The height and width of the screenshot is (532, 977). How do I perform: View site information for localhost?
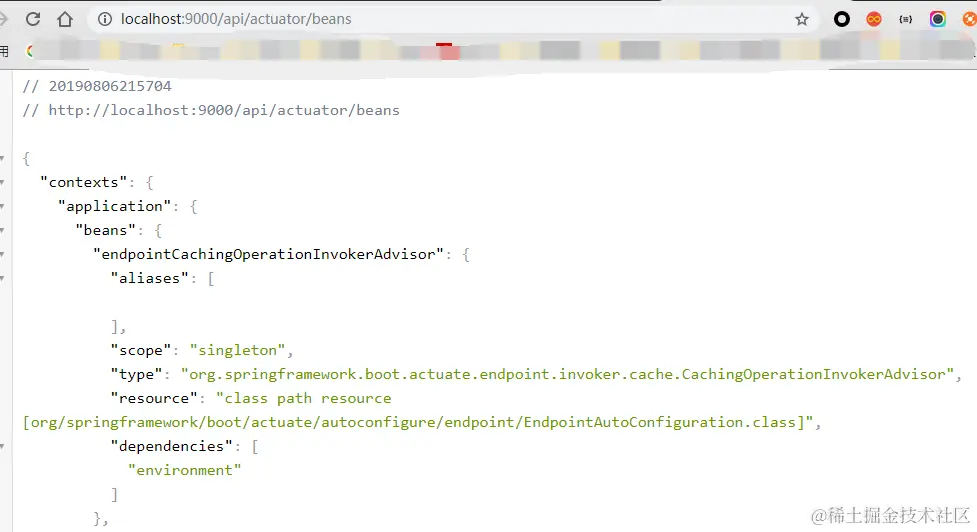[x=105, y=19]
